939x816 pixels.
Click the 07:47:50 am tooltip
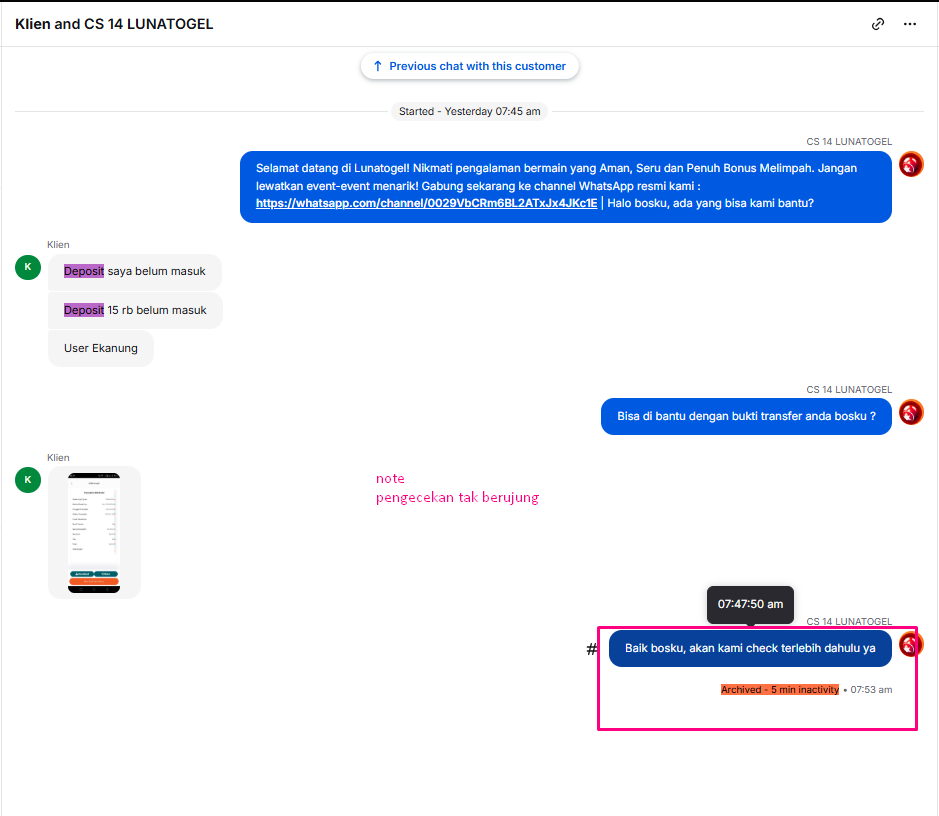(x=750, y=604)
